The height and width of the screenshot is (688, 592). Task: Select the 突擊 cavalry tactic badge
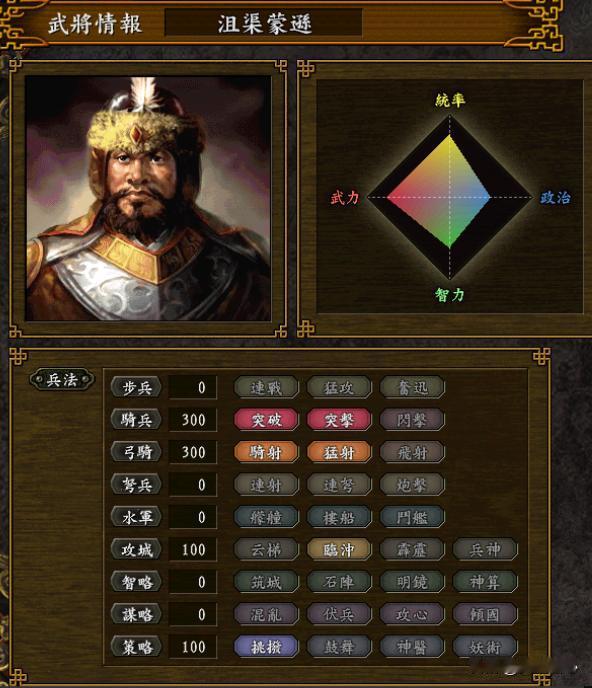(339, 420)
